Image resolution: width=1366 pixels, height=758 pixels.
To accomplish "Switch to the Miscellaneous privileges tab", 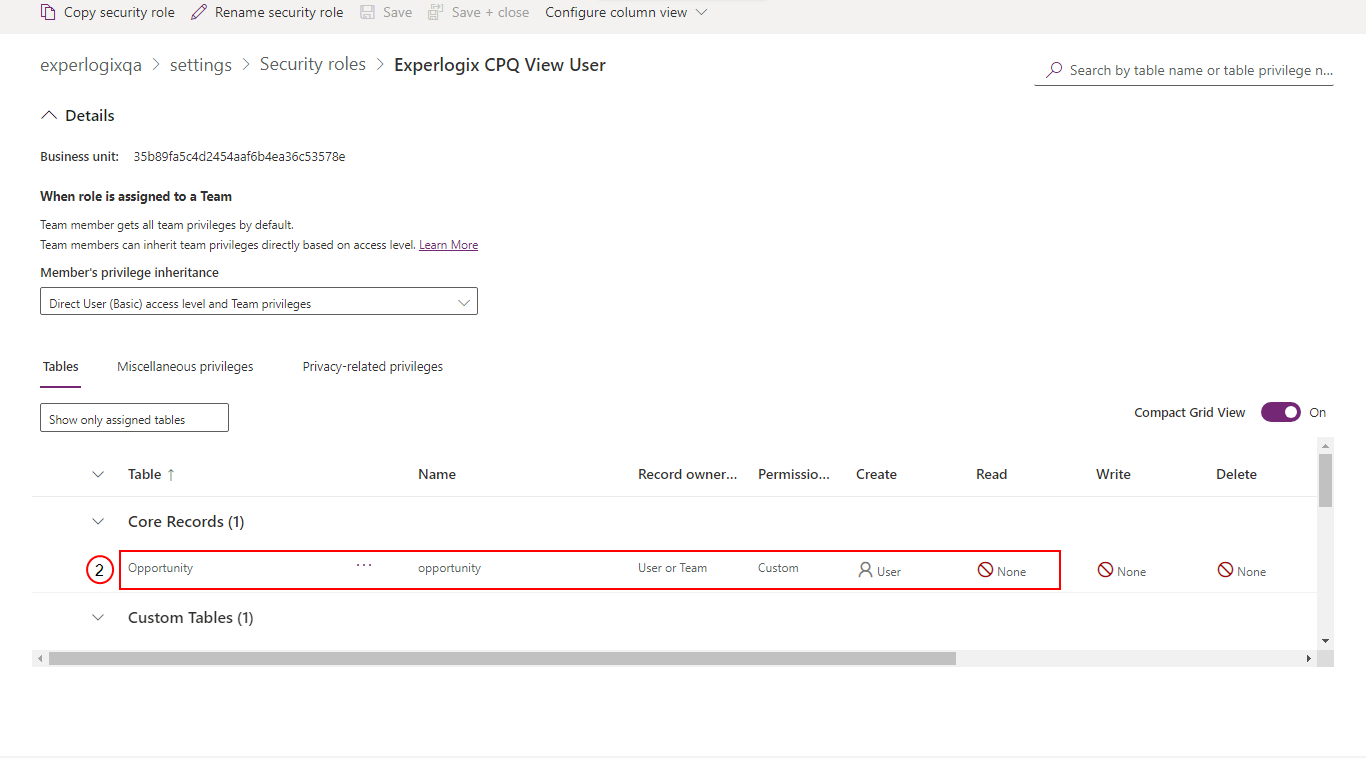I will (x=185, y=367).
